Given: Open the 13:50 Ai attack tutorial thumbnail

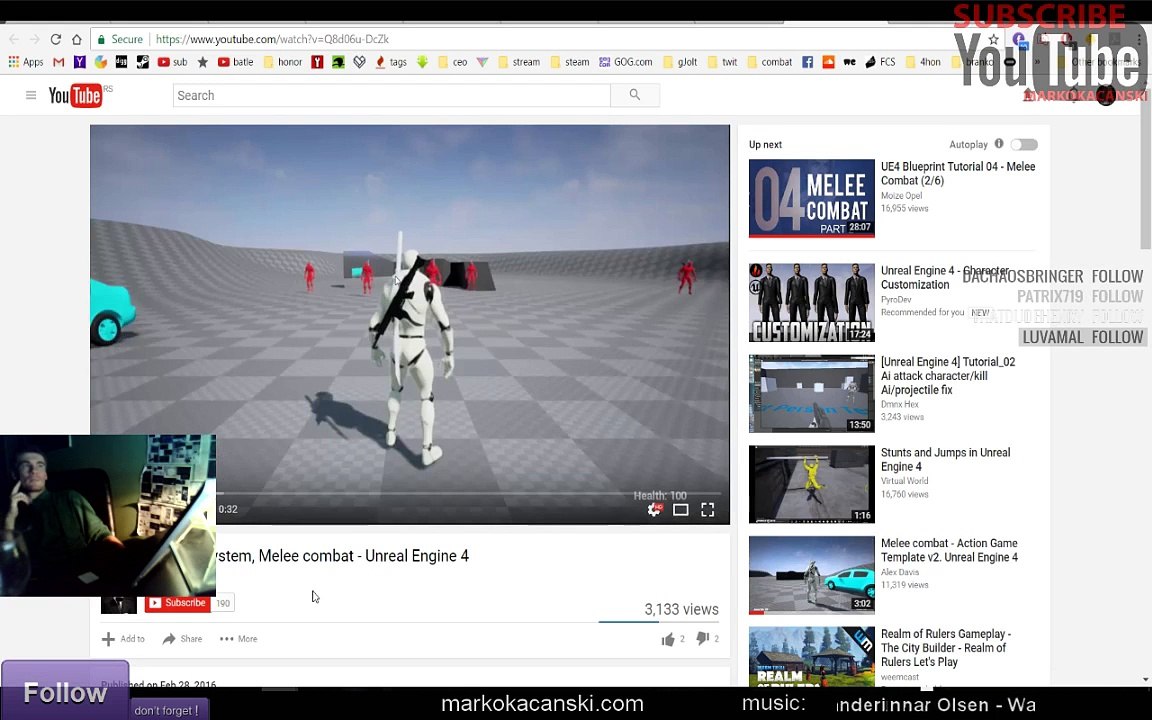Looking at the screenshot, I should (812, 394).
